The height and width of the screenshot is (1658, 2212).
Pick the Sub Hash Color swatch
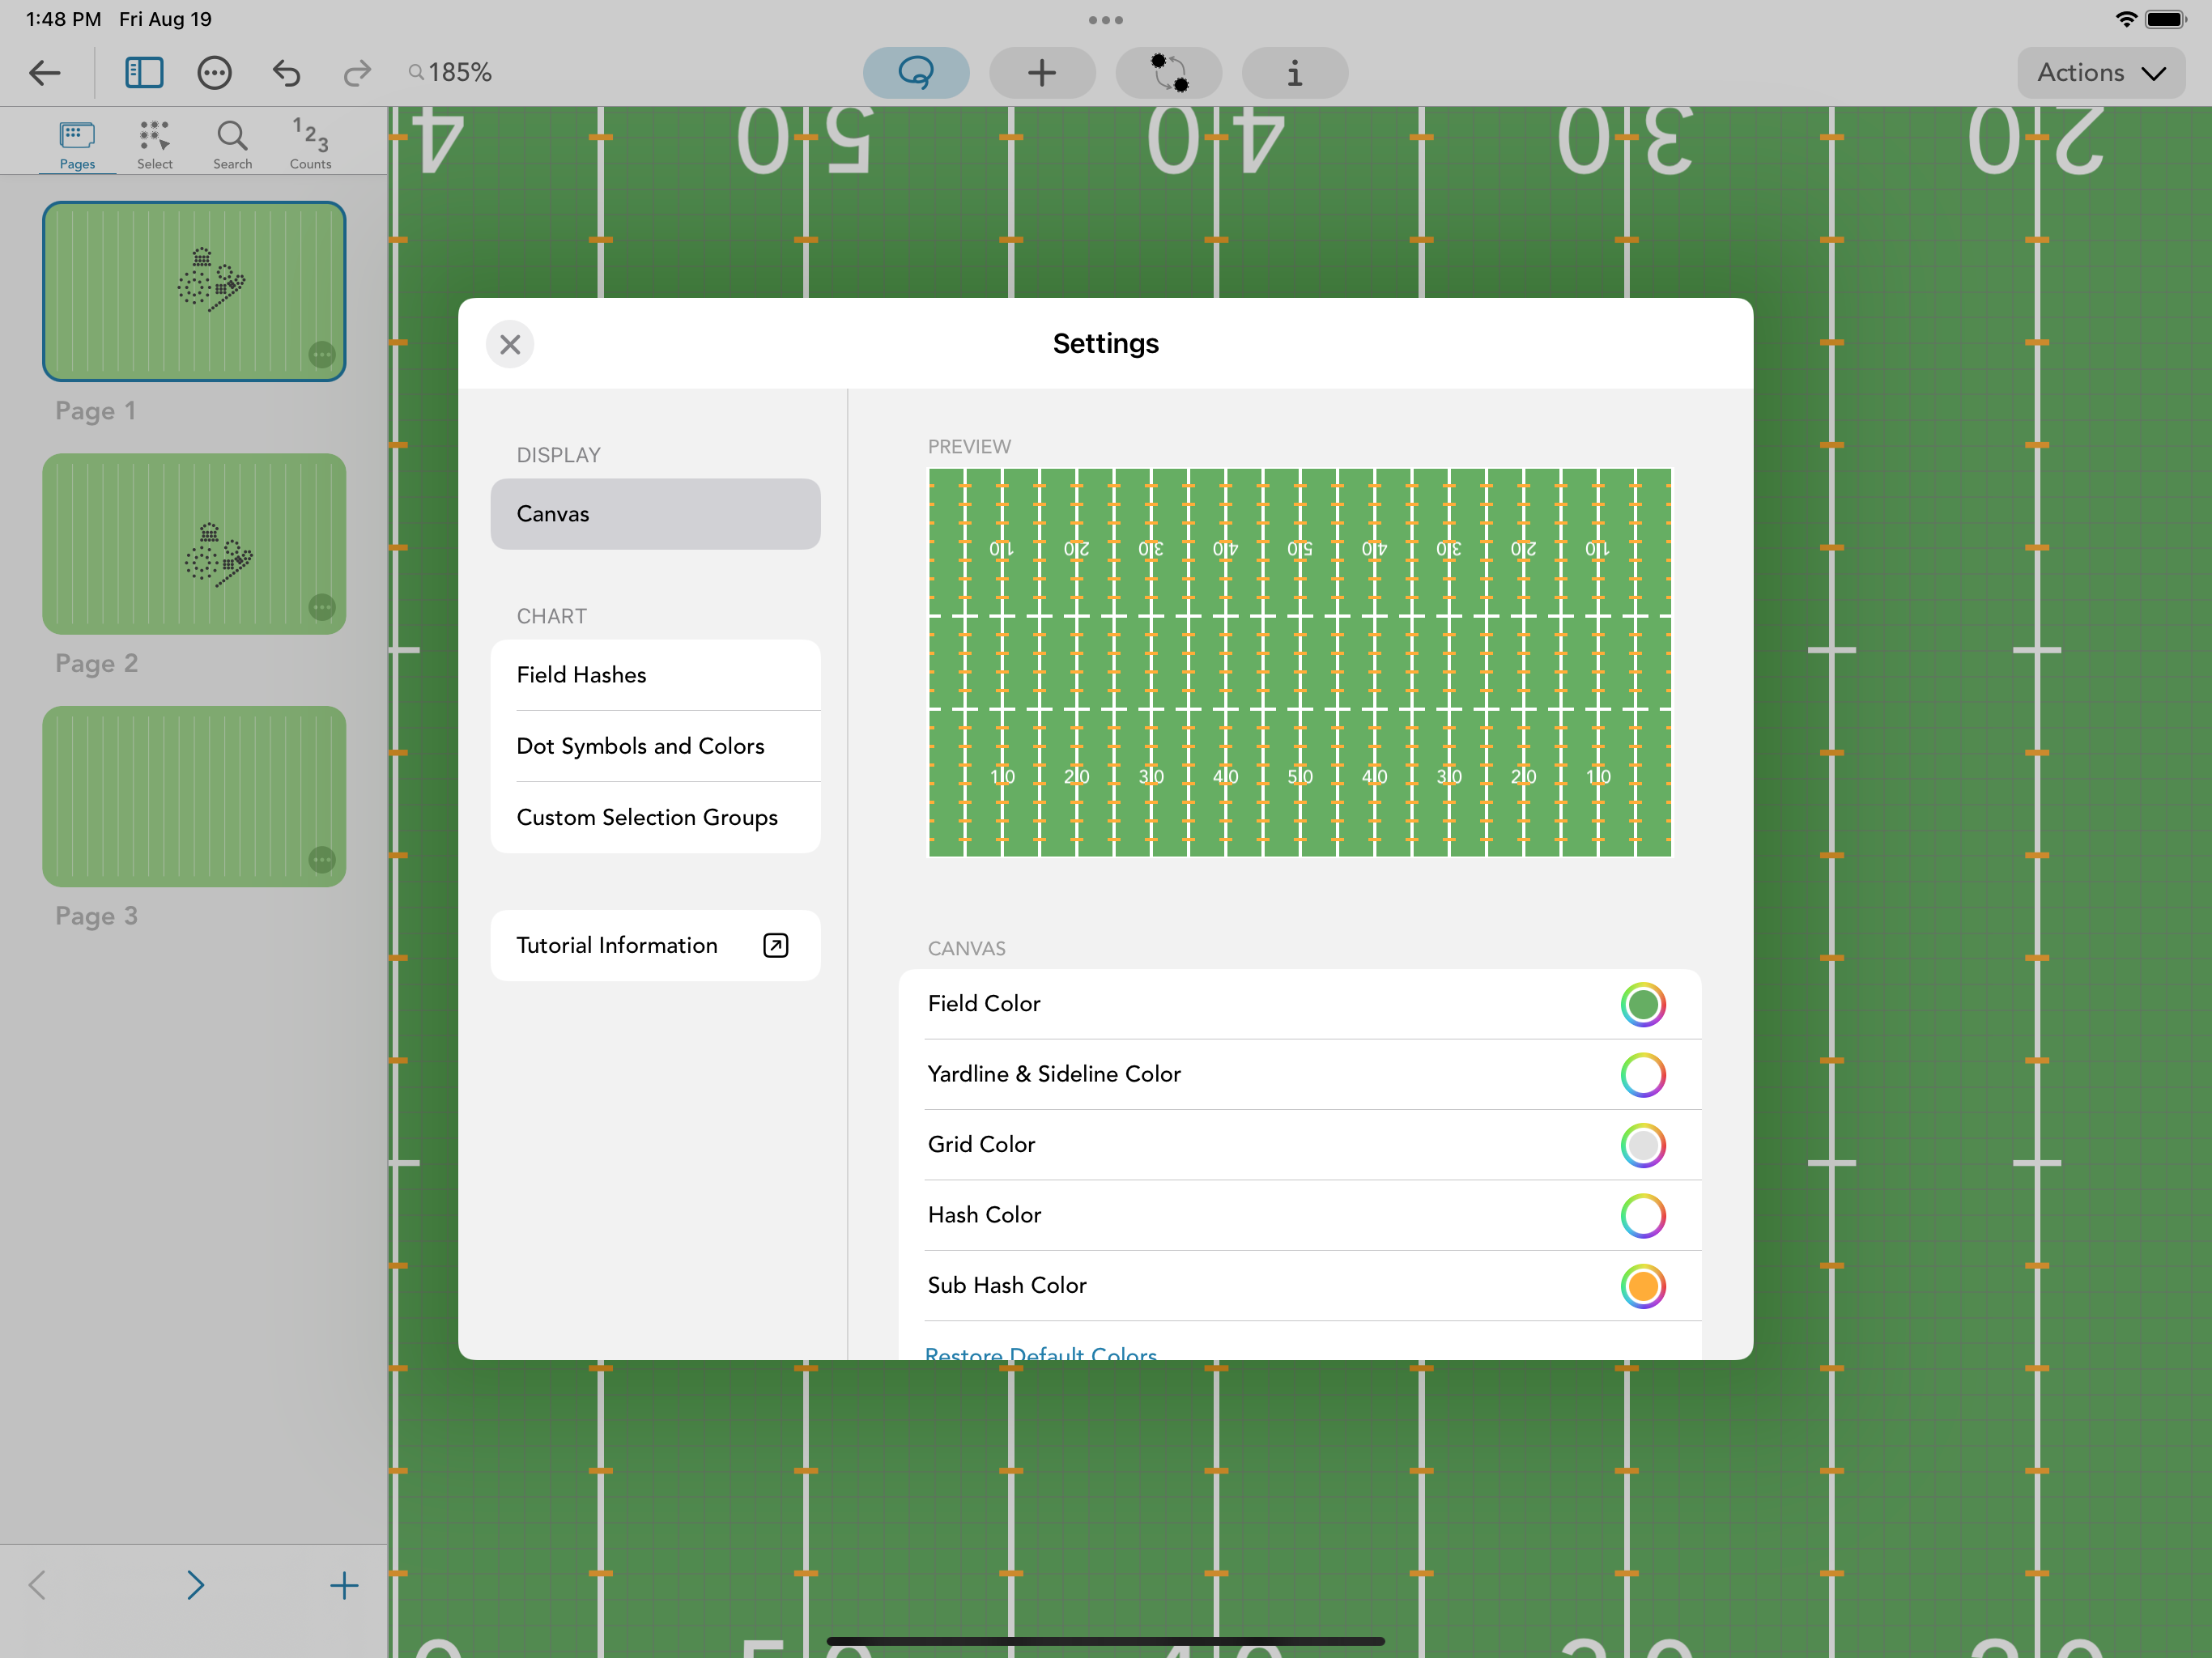(x=1642, y=1286)
